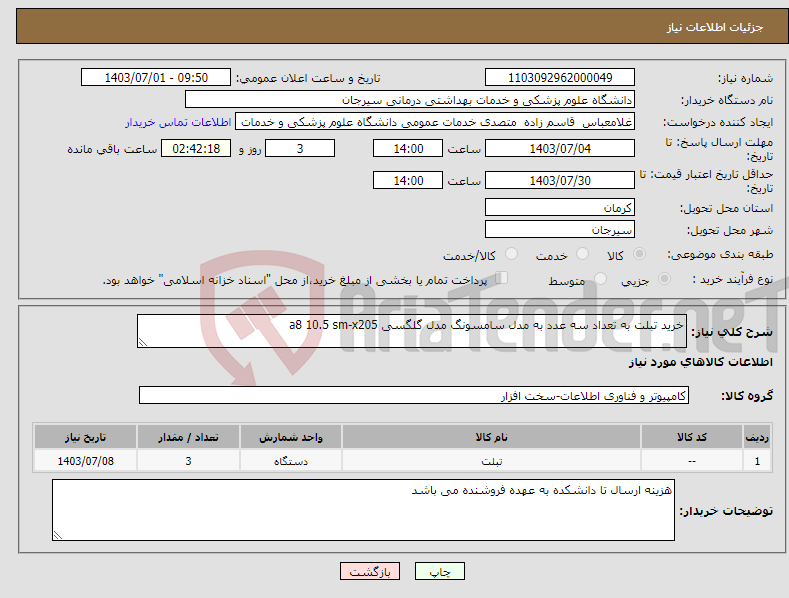Screen dimensions: 789x598
Task: Click the تعداد / مقدار column header
Action: coord(188,437)
